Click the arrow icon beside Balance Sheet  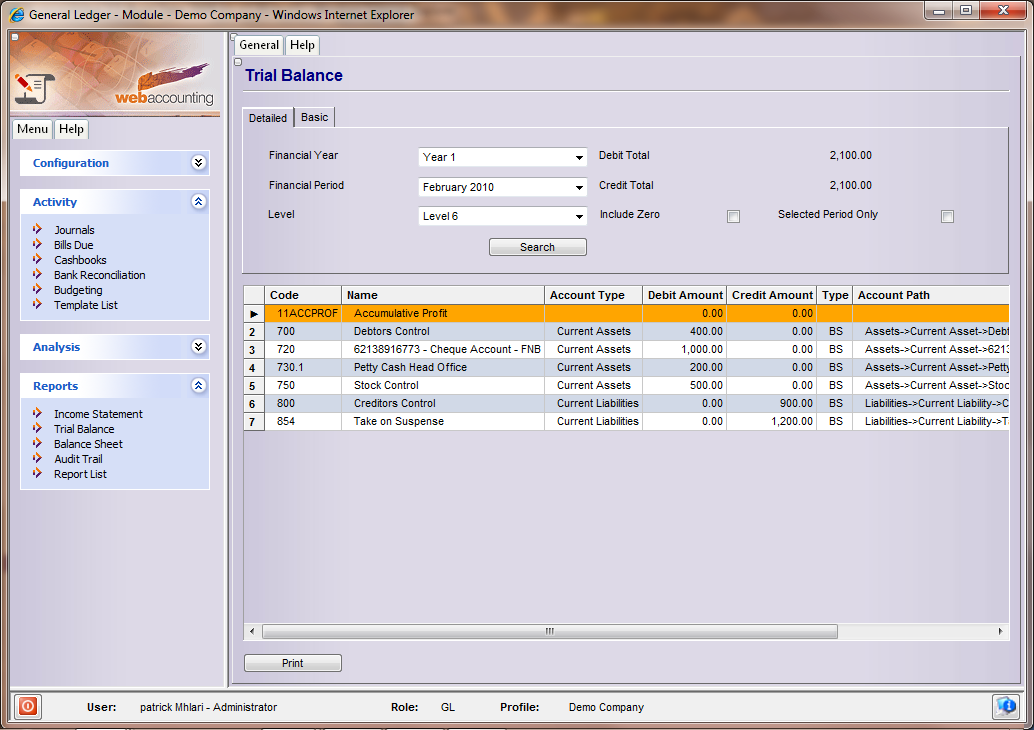(38, 444)
